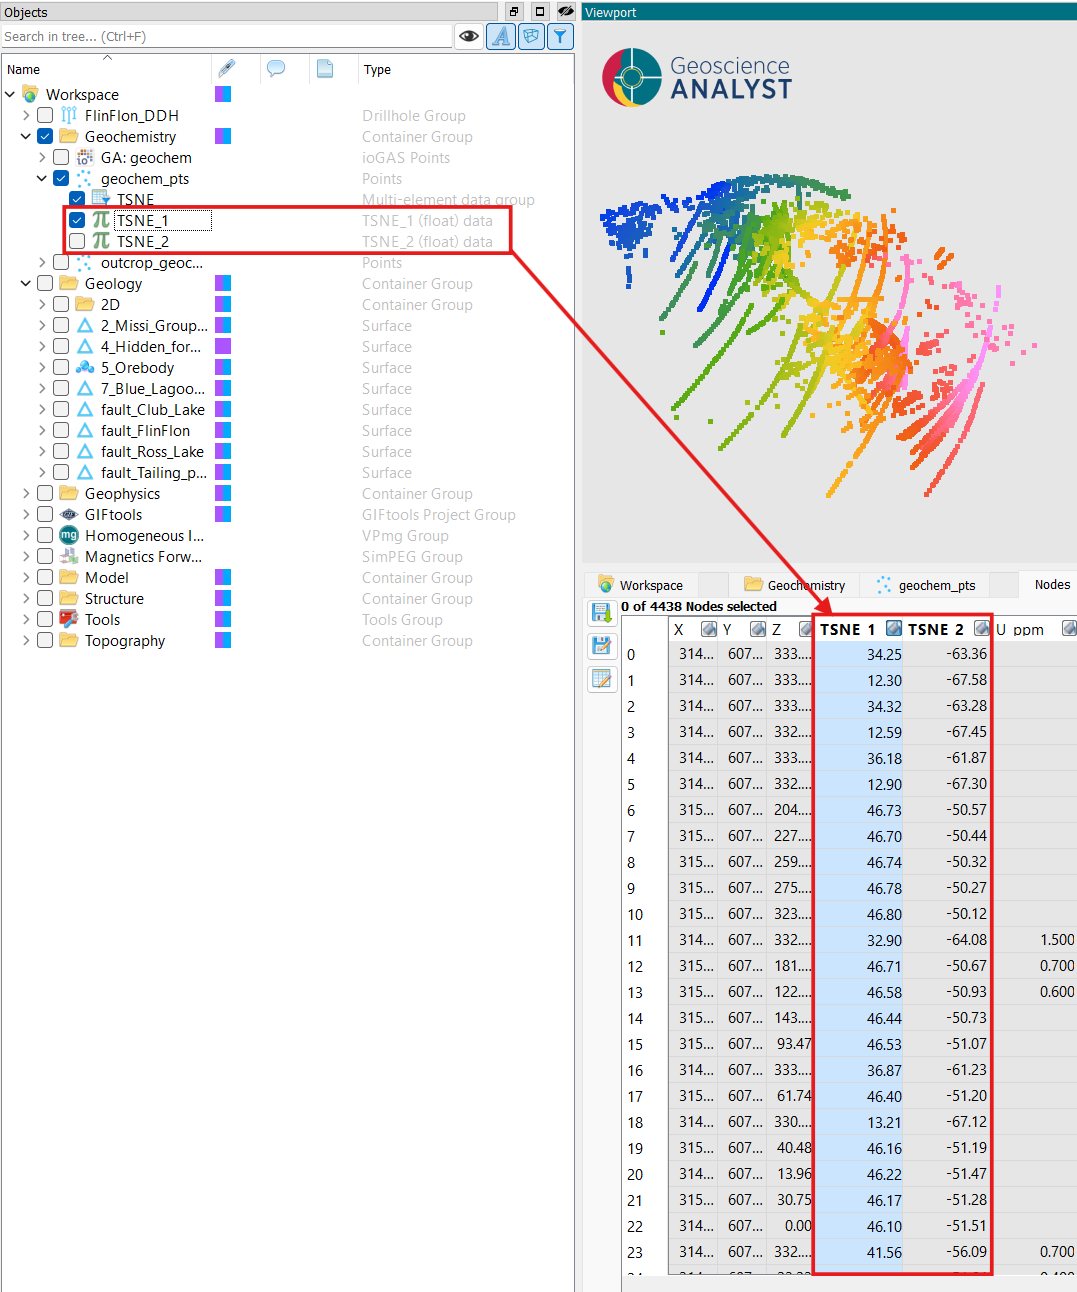Click the 'A' labels button in the Objects toolbar

pos(500,36)
